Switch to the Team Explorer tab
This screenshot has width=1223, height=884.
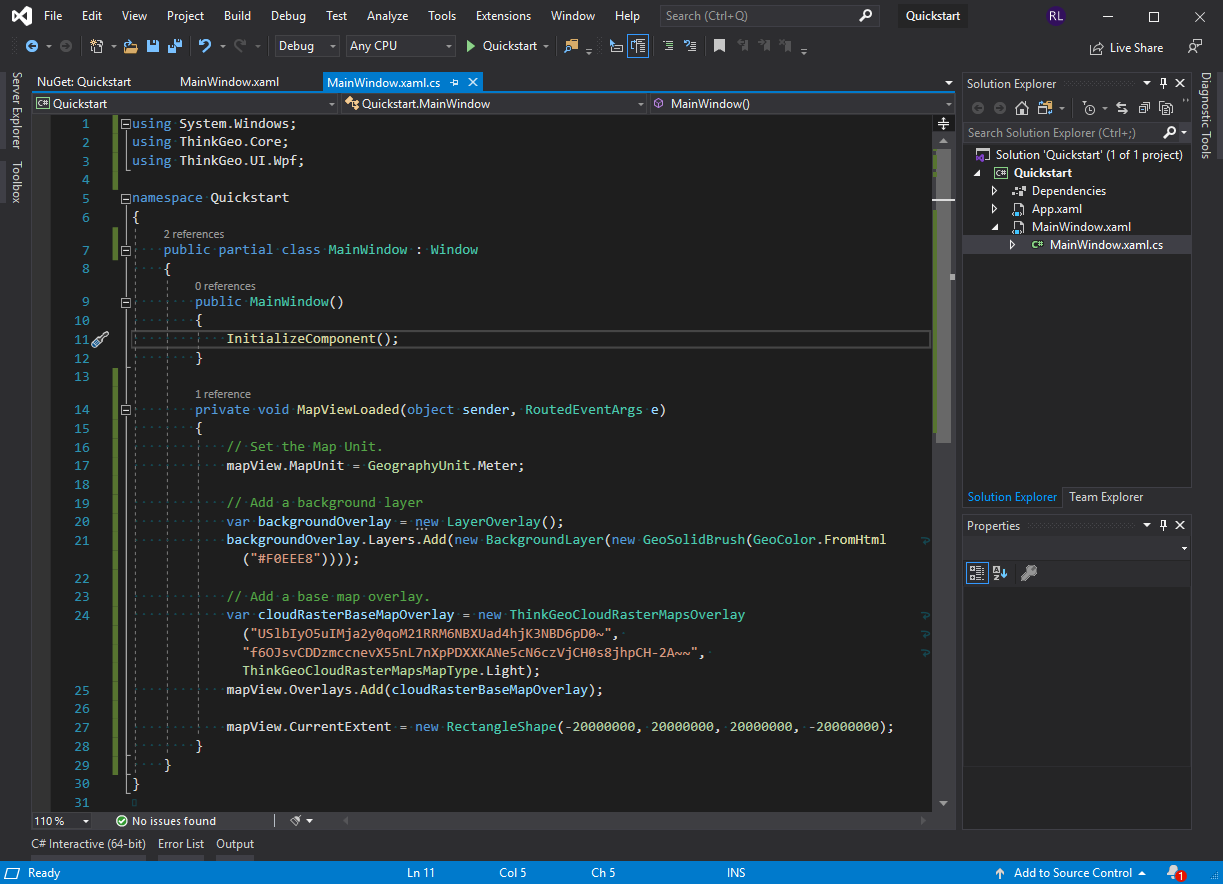[x=1106, y=497]
